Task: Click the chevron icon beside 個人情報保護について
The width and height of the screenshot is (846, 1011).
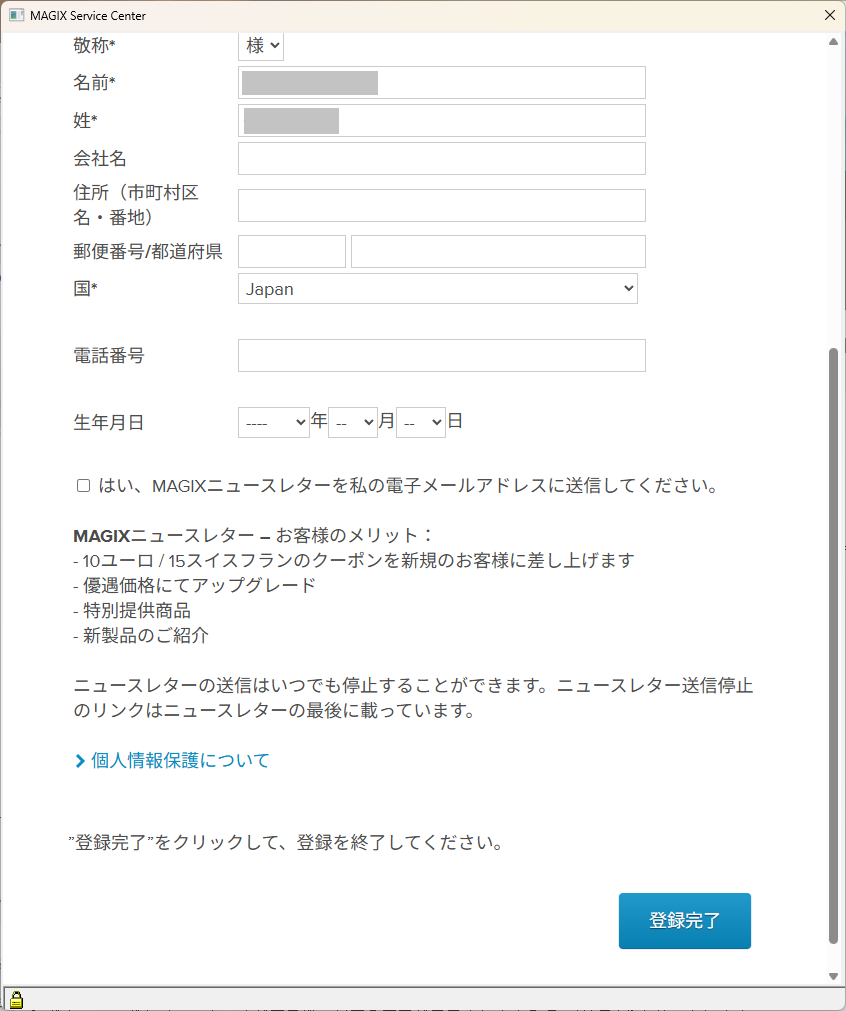Action: coord(80,761)
